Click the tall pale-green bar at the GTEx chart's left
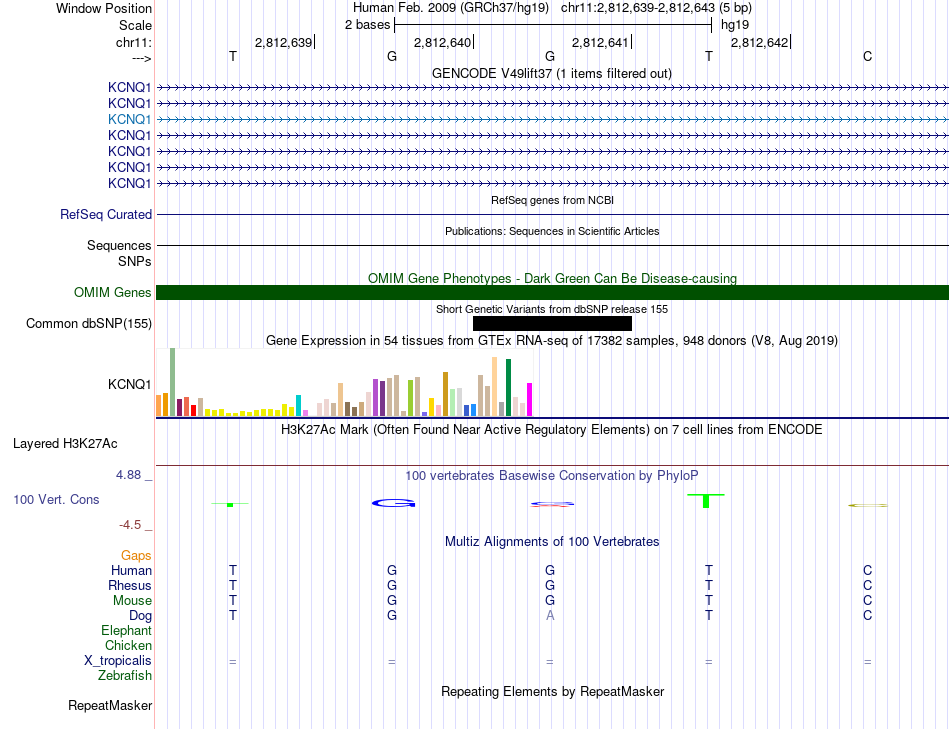Viewport: 950px width, 729px height. pyautogui.click(x=173, y=382)
